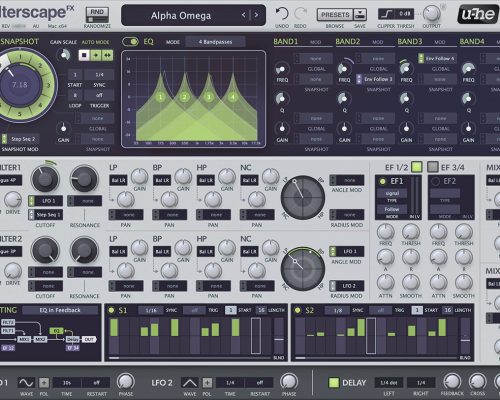Viewport: 500px width, 400px height.
Task: Click the Band1 MOD label
Action: pyautogui.click(x=315, y=42)
